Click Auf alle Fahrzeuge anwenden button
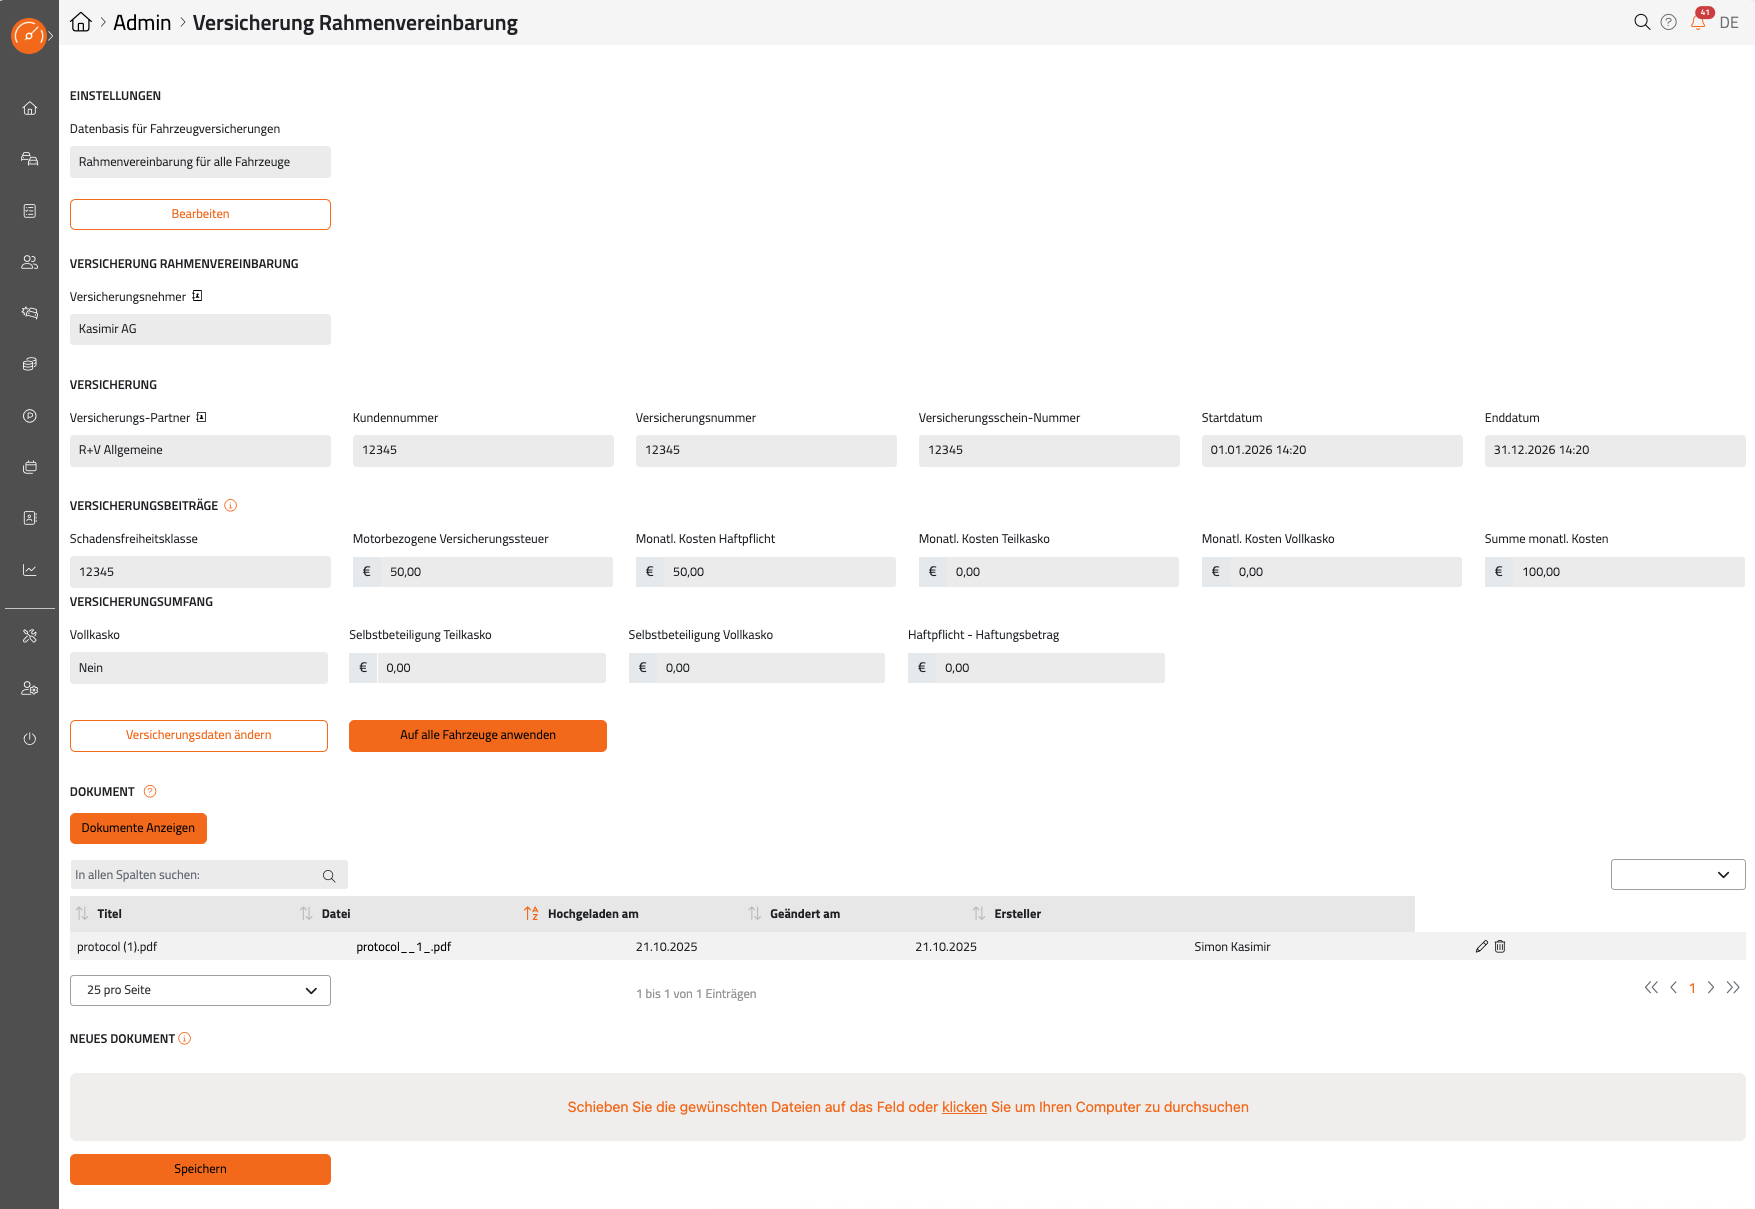This screenshot has width=1755, height=1209. (477, 735)
